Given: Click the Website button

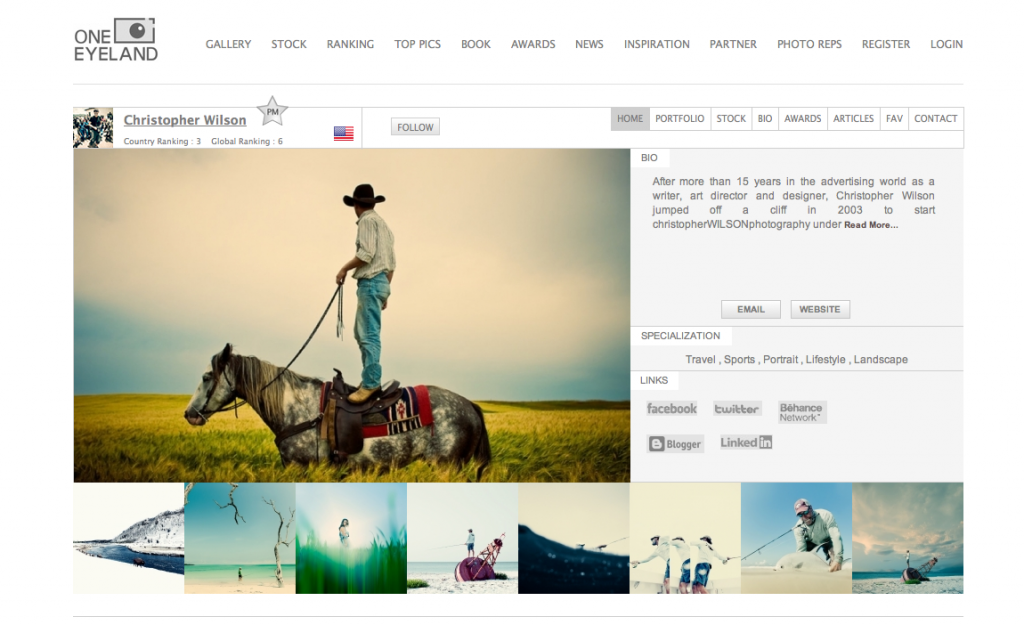Looking at the screenshot, I should click(x=820, y=310).
